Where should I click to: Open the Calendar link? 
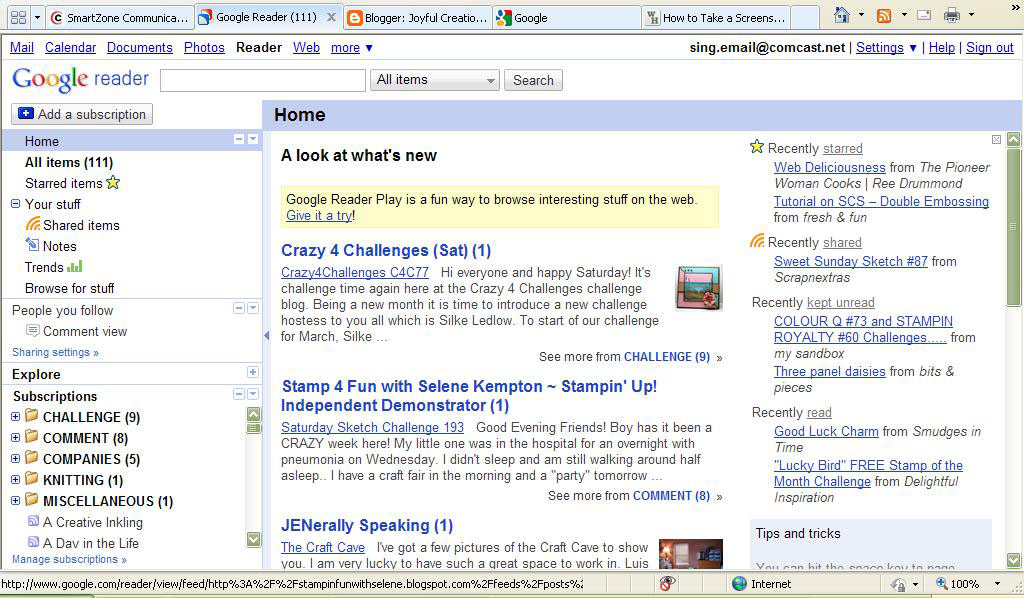tap(71, 47)
